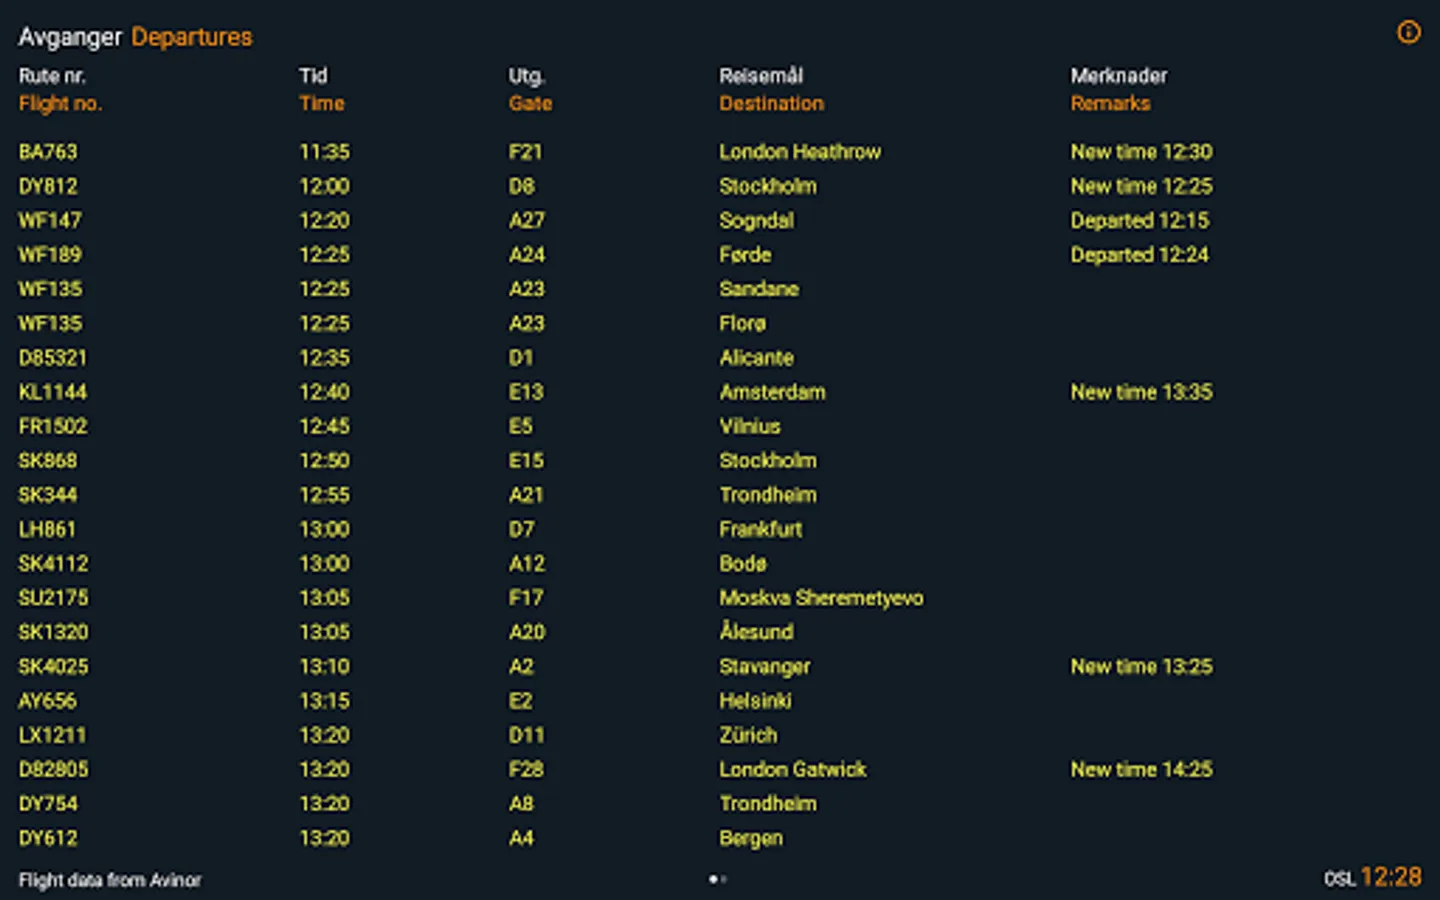Select the Frankfurt destination
The height and width of the screenshot is (900, 1440).
pyautogui.click(x=760, y=529)
